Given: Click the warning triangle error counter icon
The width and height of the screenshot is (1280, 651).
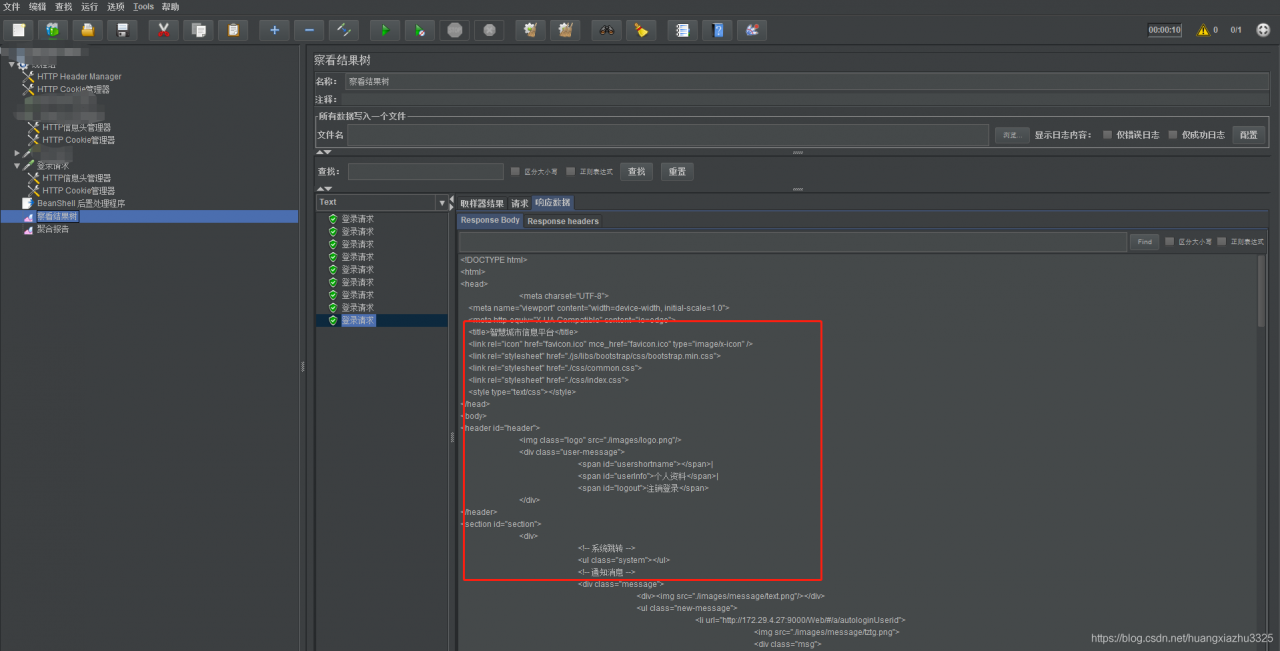Looking at the screenshot, I should pyautogui.click(x=1202, y=30).
